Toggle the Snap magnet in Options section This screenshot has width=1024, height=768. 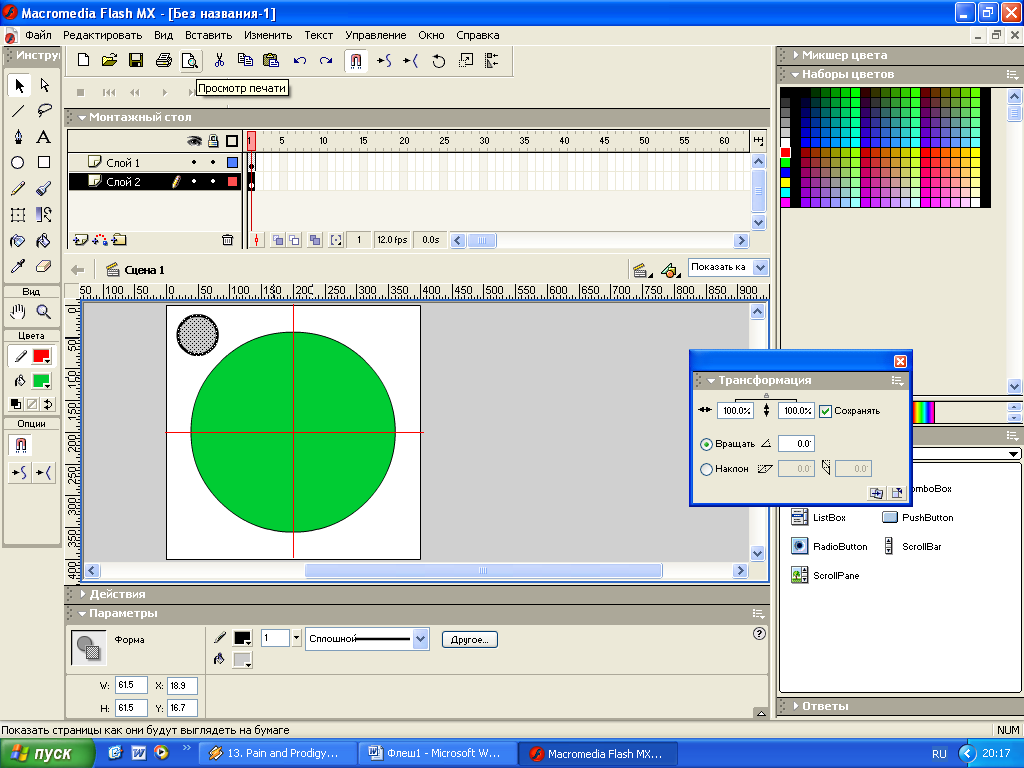(20, 445)
